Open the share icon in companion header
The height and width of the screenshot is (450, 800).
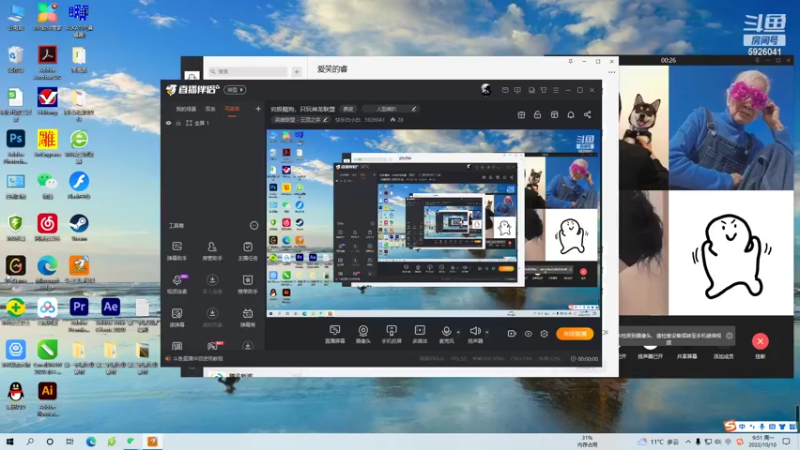[587, 115]
